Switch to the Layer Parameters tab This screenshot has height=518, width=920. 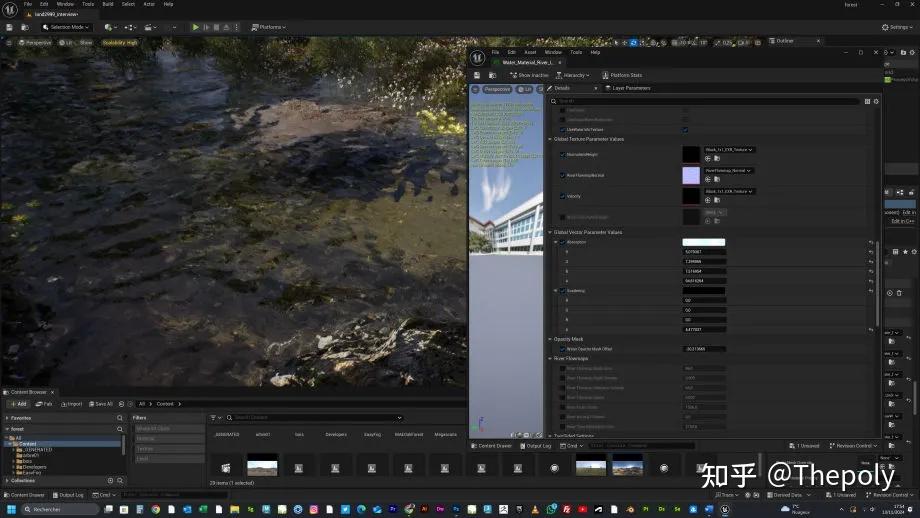pyautogui.click(x=630, y=88)
